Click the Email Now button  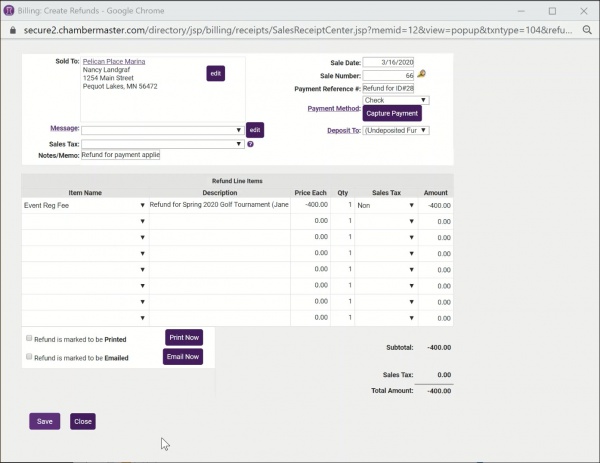[184, 356]
